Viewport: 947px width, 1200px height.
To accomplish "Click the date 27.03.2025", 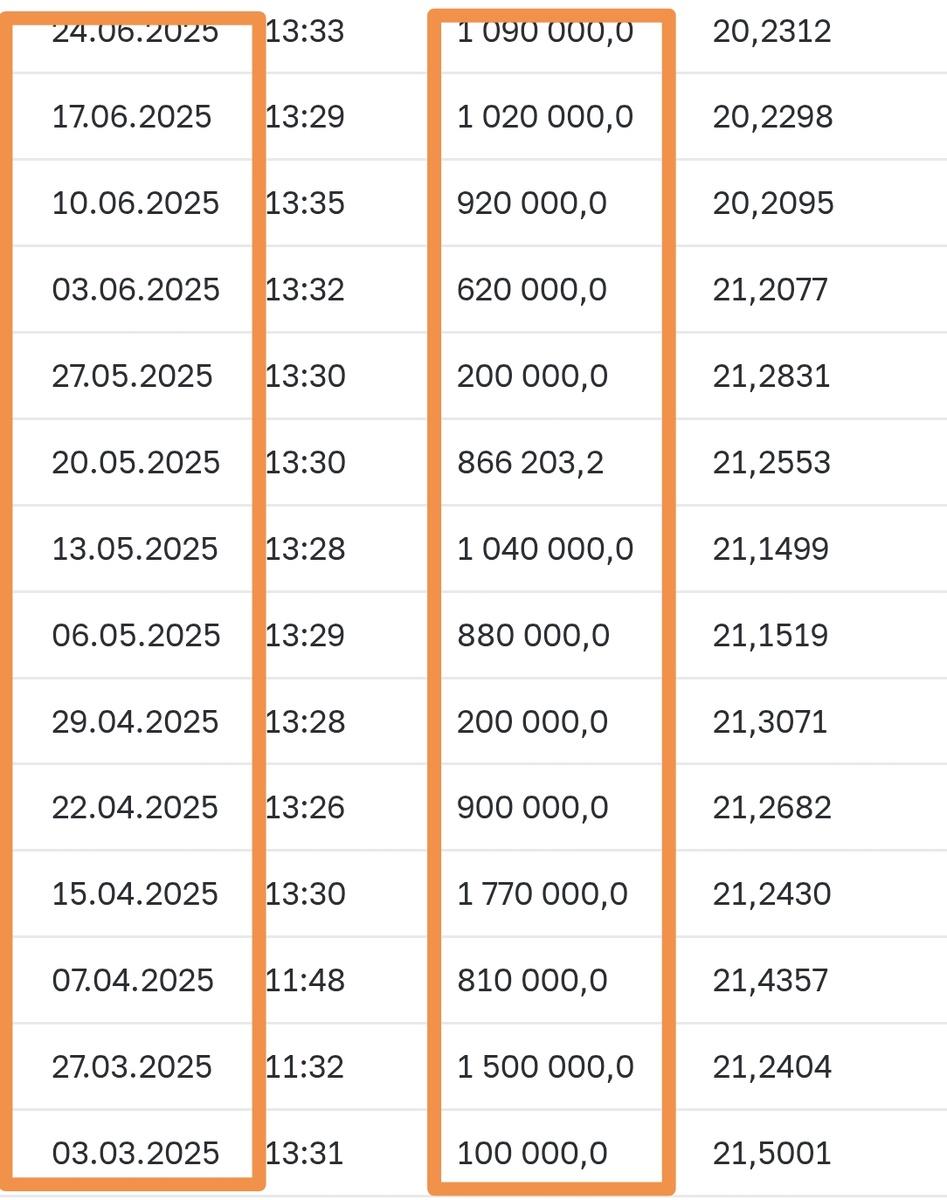I will [x=132, y=1067].
